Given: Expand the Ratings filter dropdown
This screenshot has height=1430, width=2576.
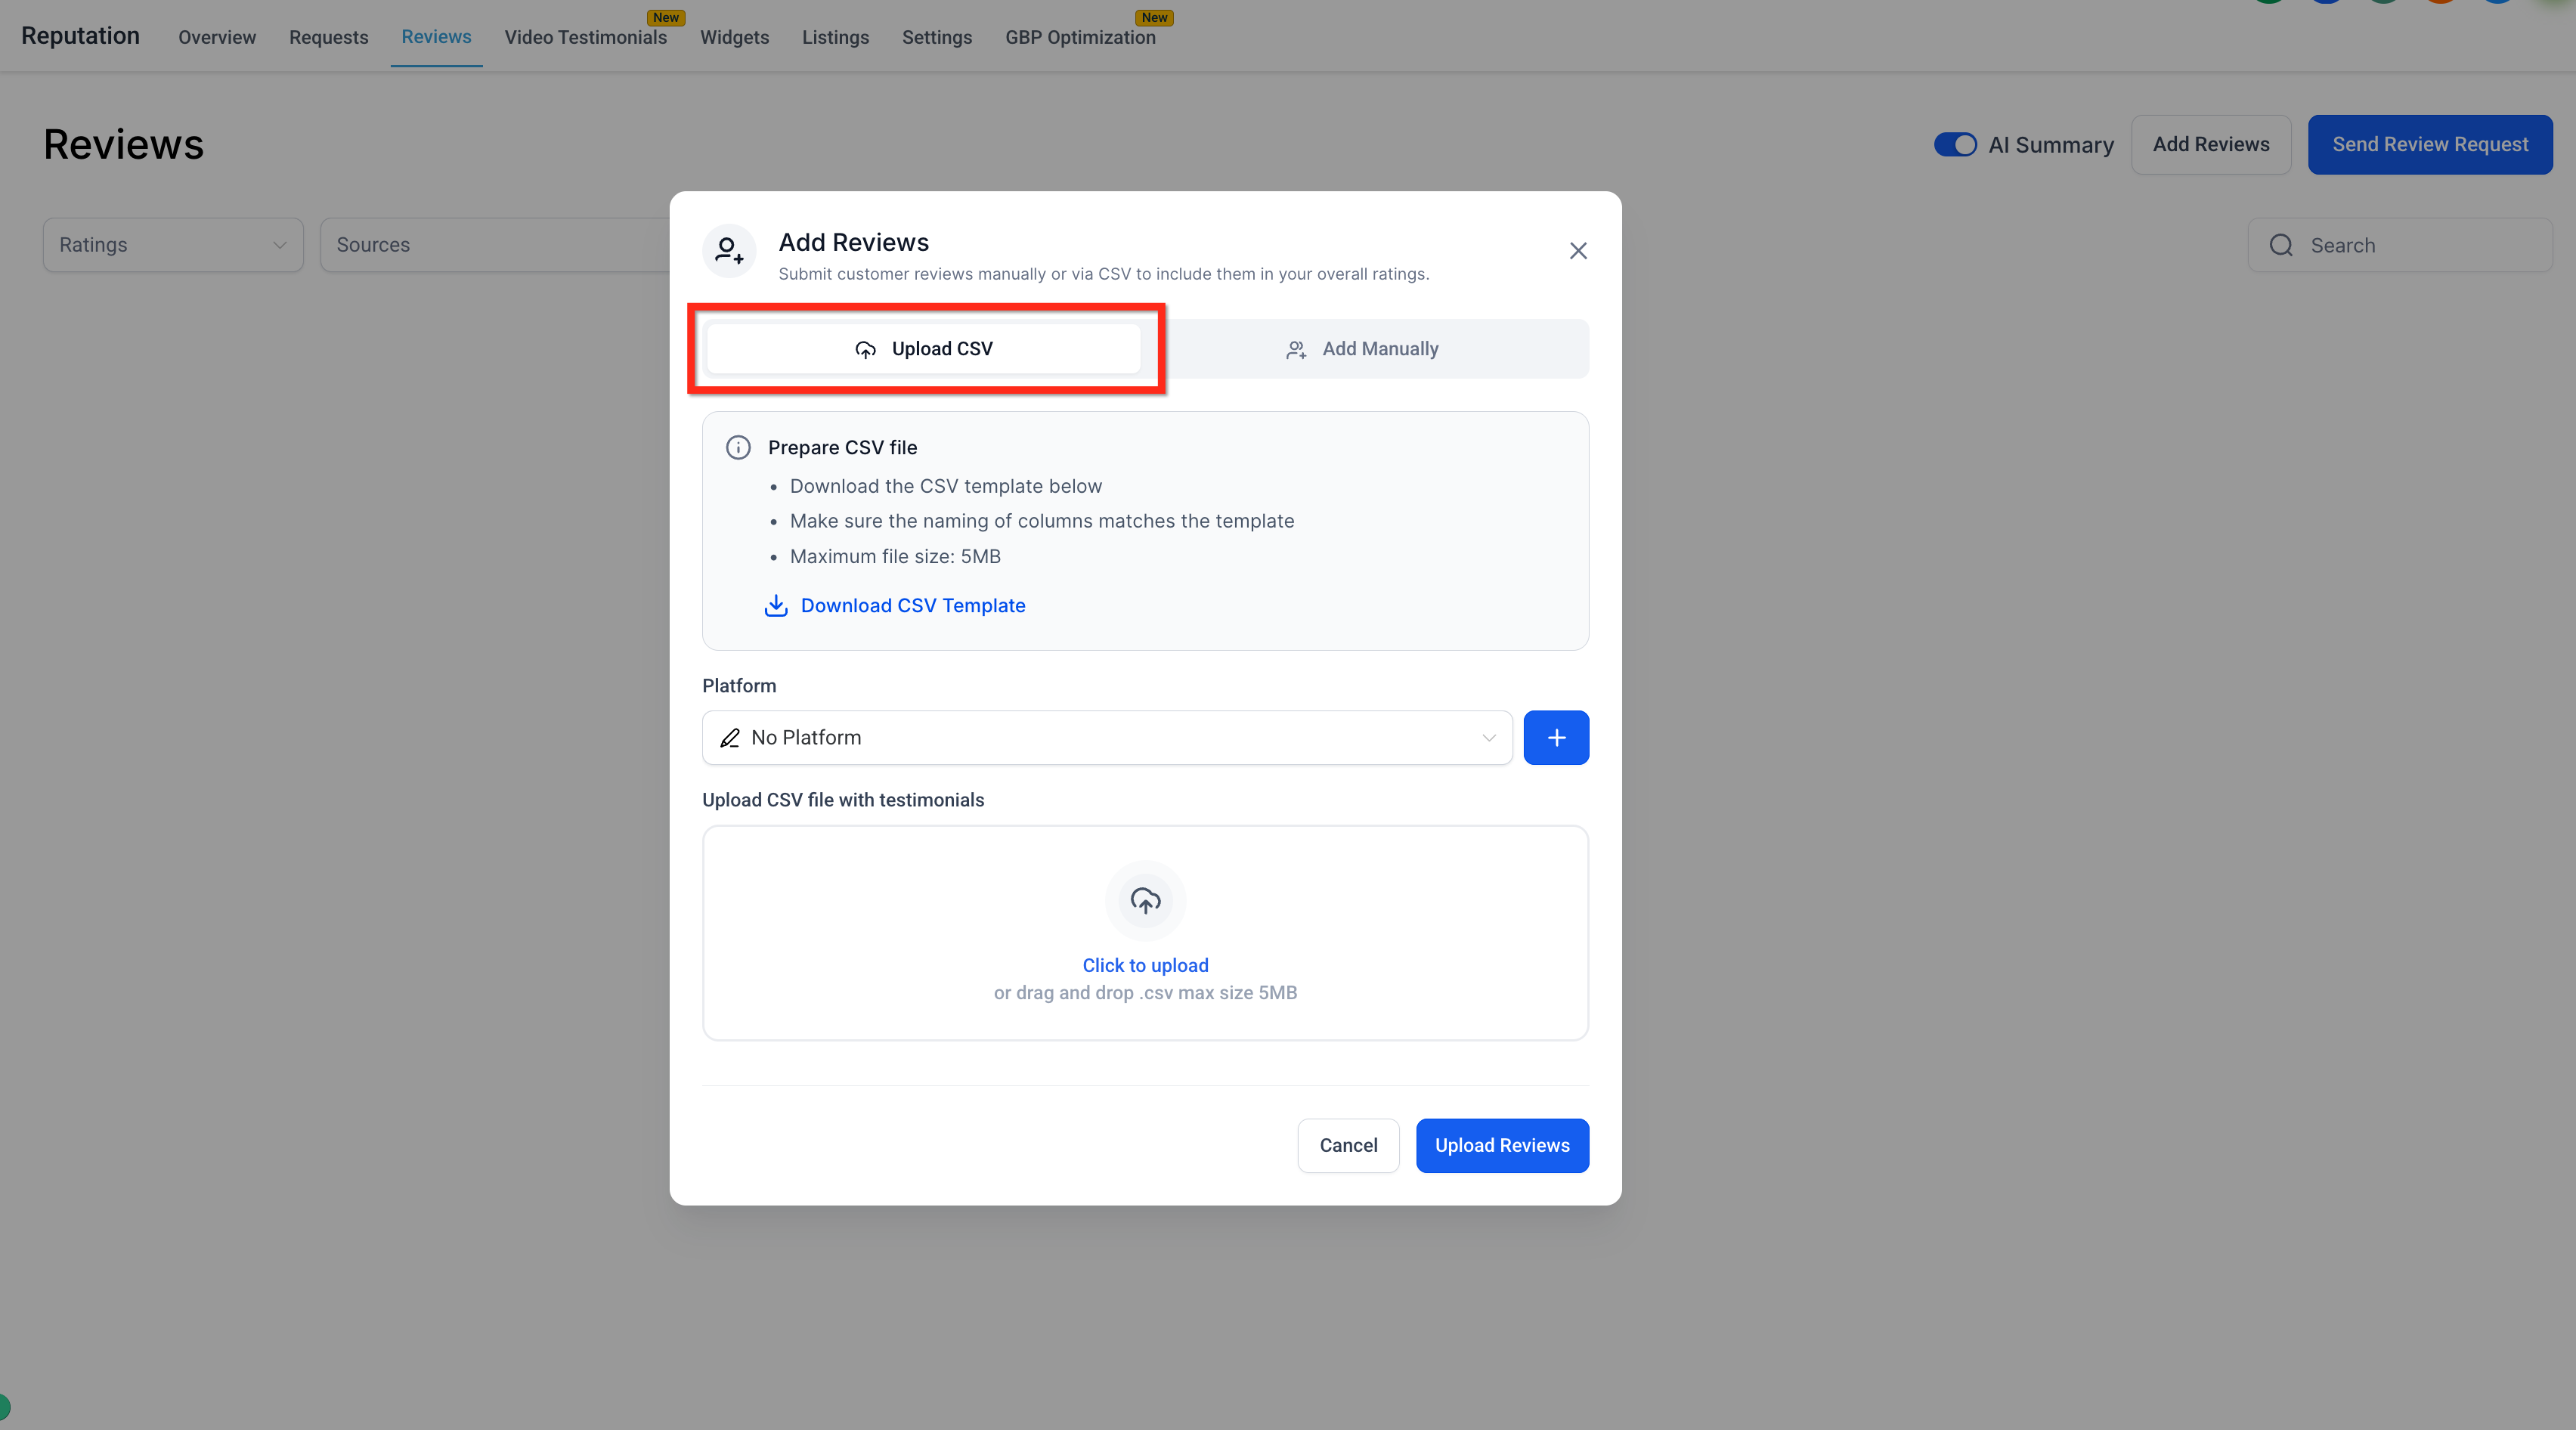Looking at the screenshot, I should coord(173,245).
